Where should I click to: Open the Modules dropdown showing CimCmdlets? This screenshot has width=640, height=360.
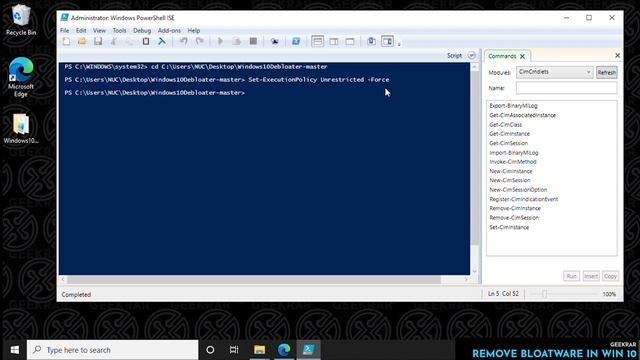pos(554,72)
